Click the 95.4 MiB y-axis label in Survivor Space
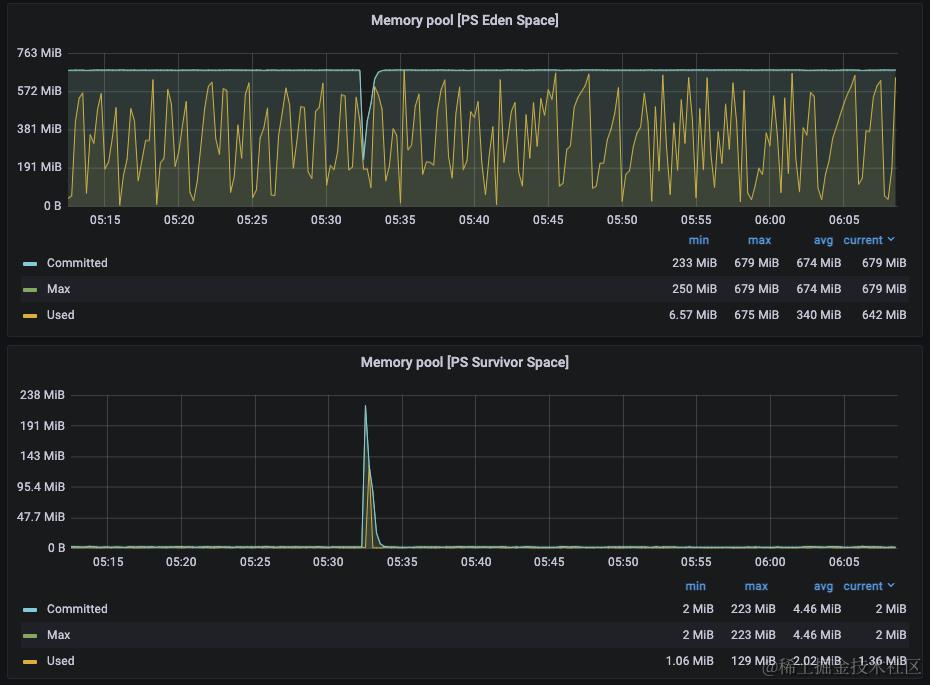The height and width of the screenshot is (685, 930). coord(41,487)
